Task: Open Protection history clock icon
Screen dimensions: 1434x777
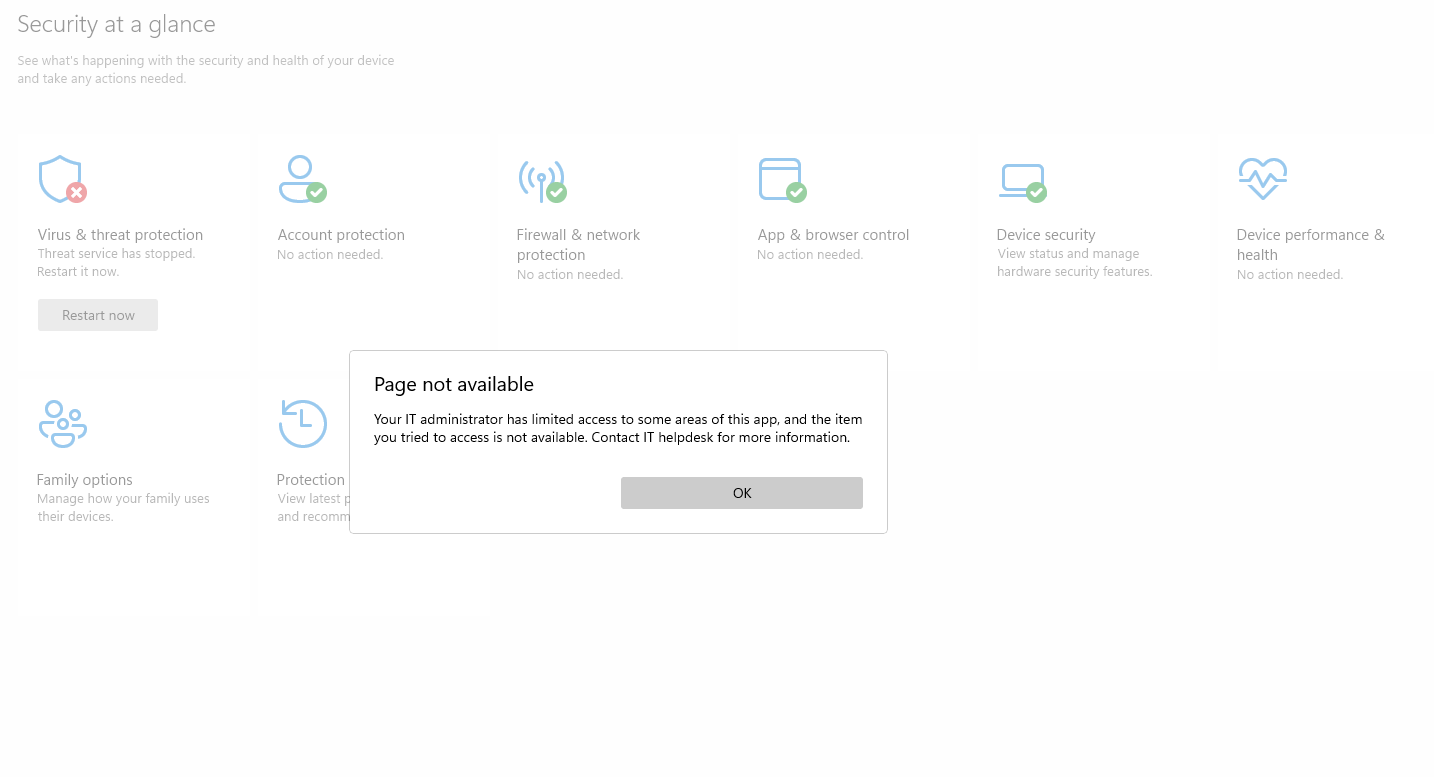Action: coord(302,424)
